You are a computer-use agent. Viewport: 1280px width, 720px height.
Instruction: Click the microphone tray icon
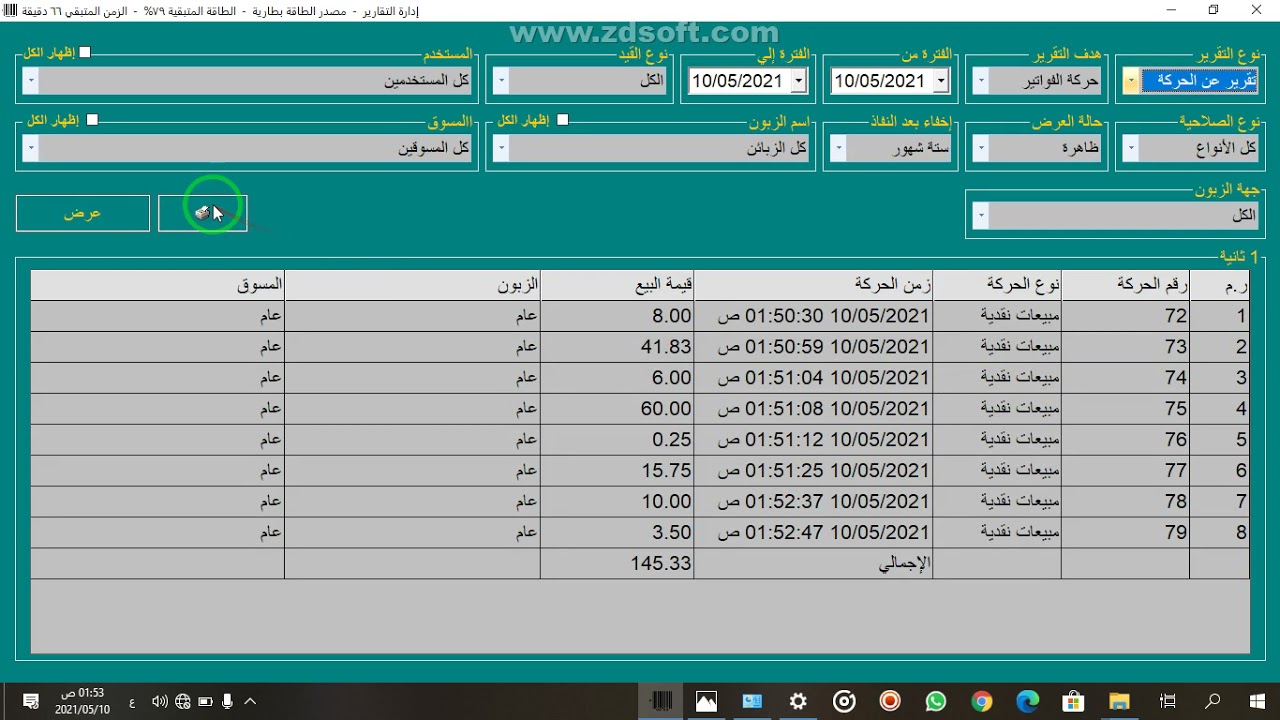click(x=228, y=701)
